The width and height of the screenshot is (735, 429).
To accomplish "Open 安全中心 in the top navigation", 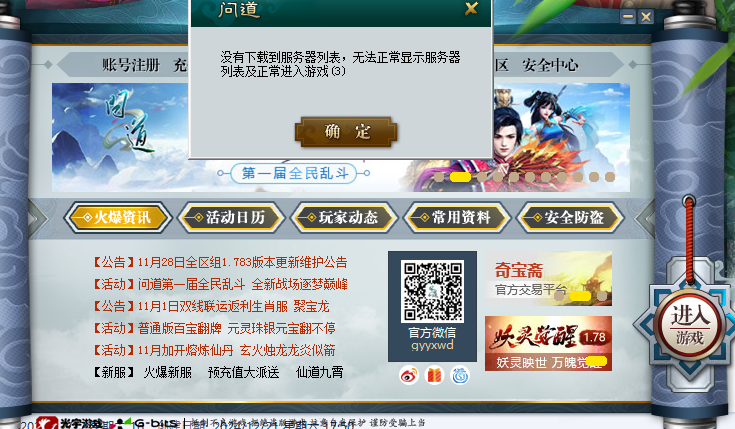I will [x=550, y=65].
